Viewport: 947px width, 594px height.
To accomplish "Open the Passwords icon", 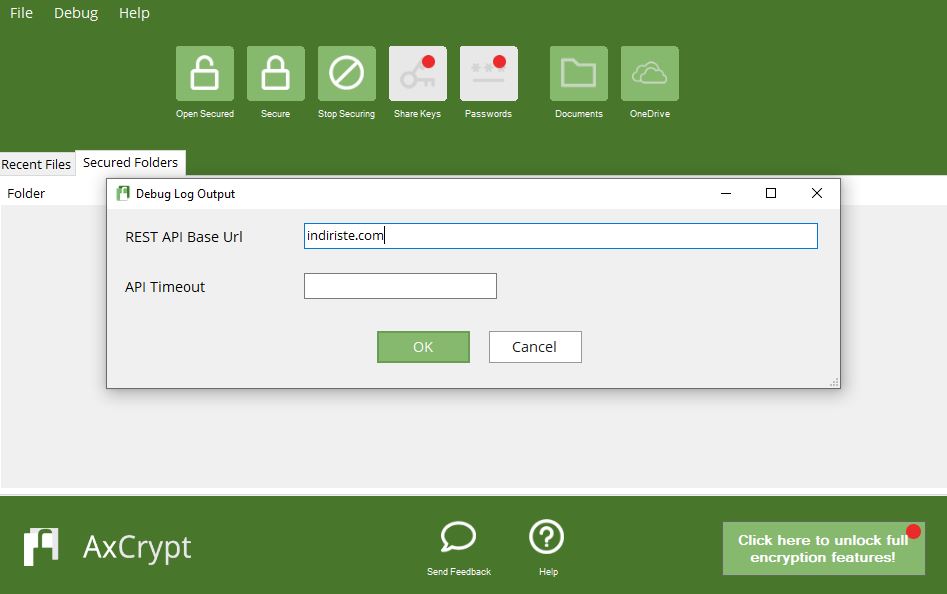I will [489, 74].
